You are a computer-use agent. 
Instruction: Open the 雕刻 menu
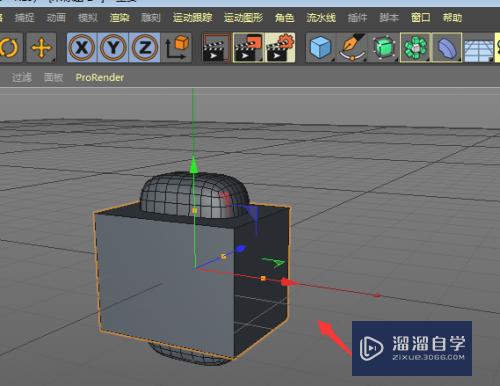click(x=151, y=17)
